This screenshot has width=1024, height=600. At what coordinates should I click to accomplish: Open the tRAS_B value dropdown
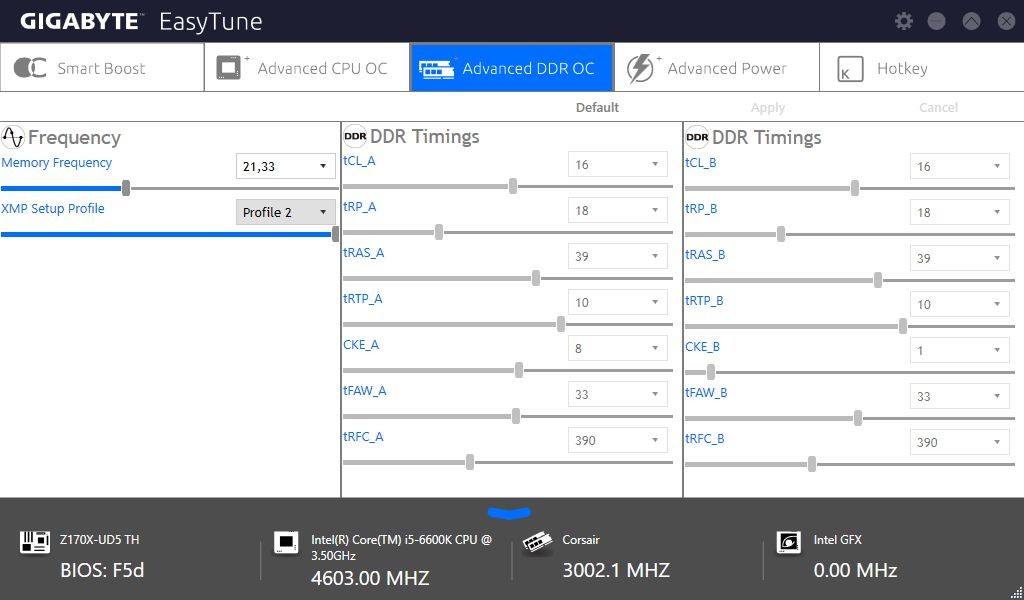tap(959, 258)
